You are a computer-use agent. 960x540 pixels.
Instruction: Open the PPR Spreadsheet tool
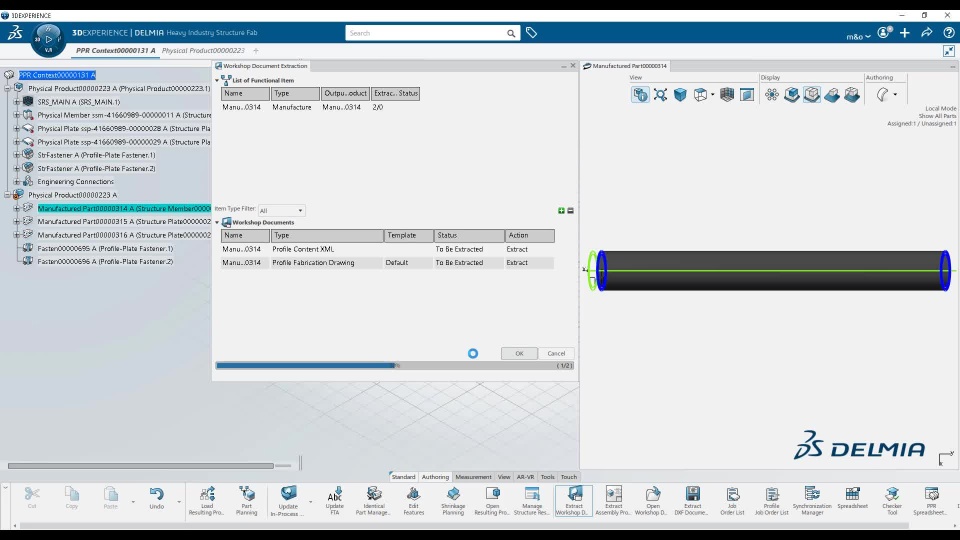931,500
